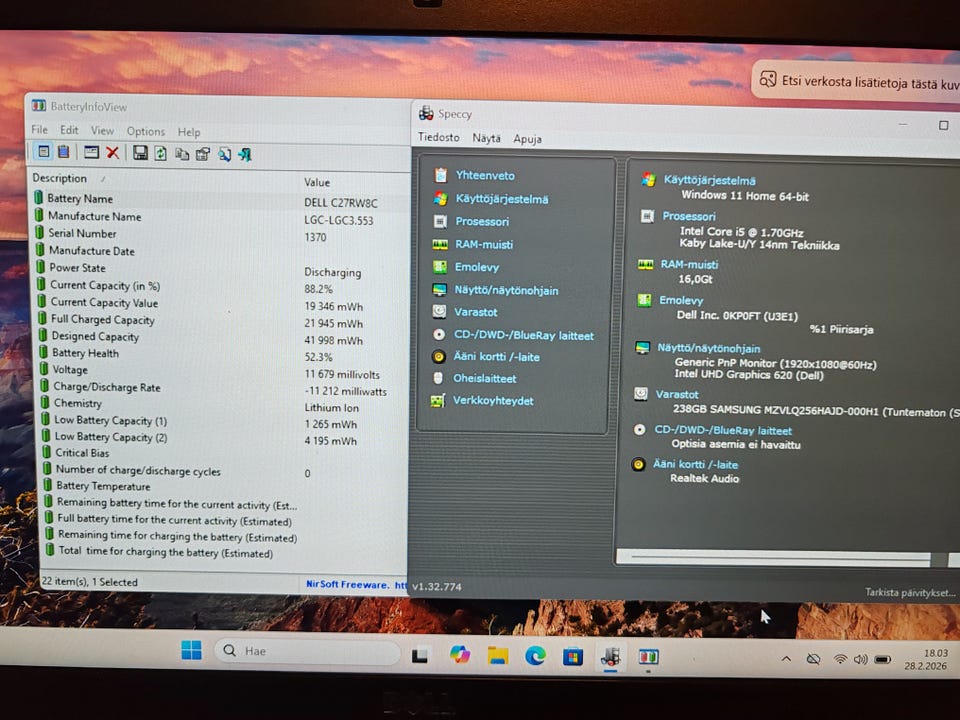The image size is (960, 720).
Task: Click Ääni kortti /-laite heading in summary pane
Action: pyautogui.click(x=695, y=465)
